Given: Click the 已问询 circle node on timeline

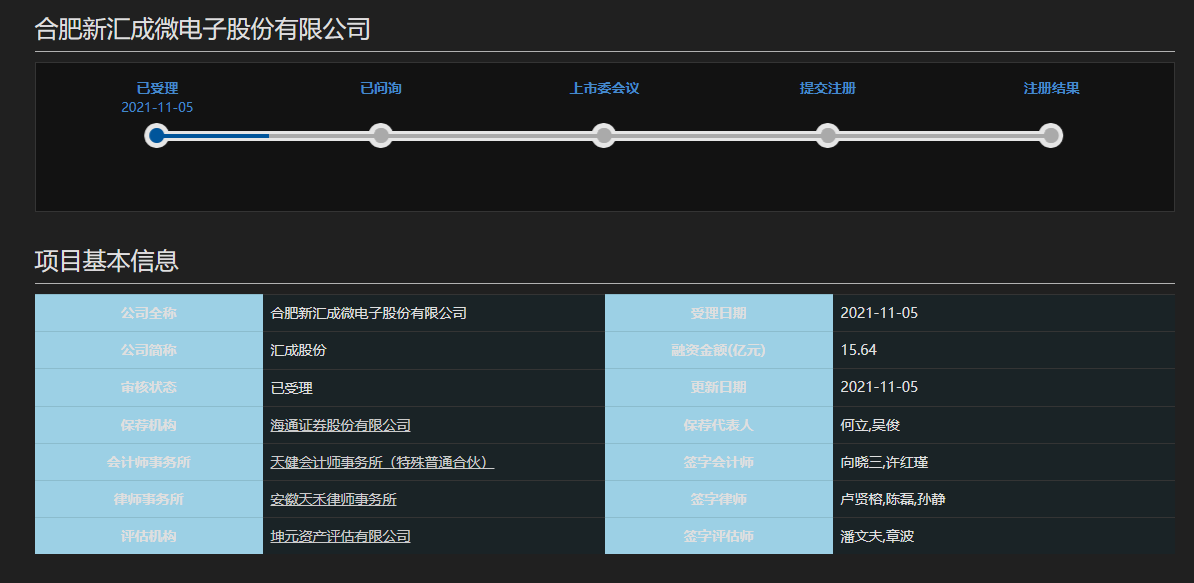Looking at the screenshot, I should (380, 135).
